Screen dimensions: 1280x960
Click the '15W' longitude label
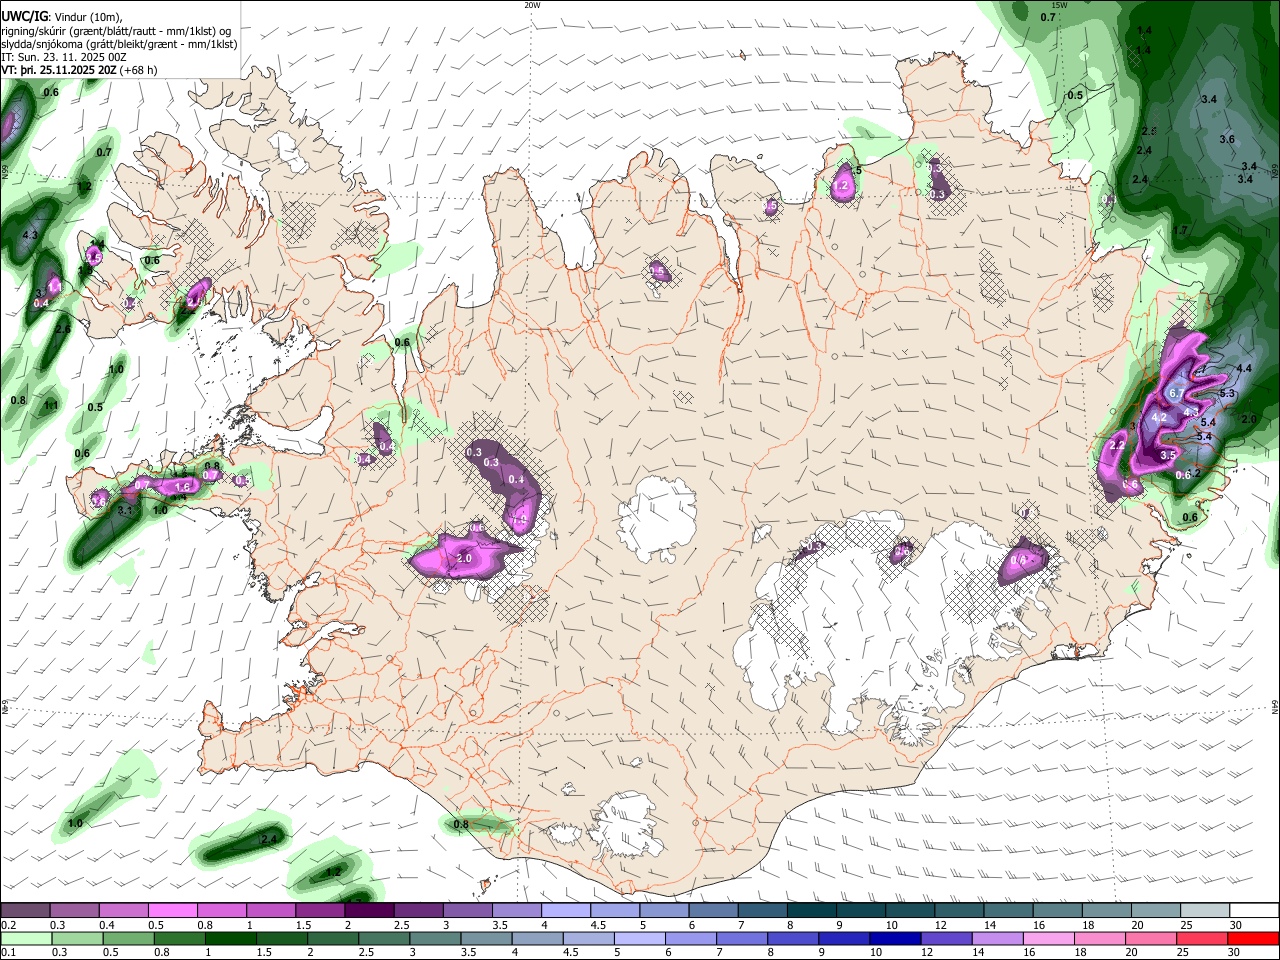click(x=1060, y=4)
